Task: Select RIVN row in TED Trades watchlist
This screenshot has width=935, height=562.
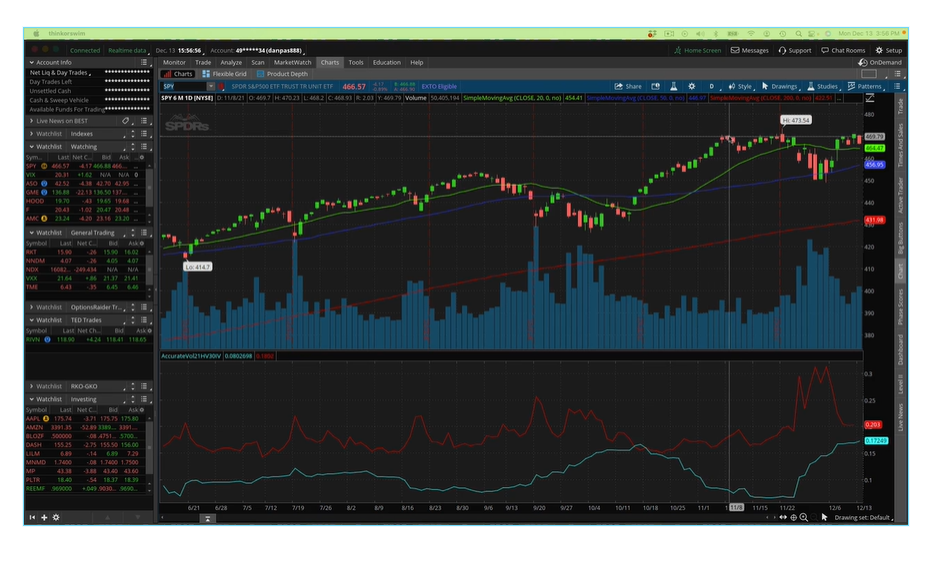Action: point(88,339)
